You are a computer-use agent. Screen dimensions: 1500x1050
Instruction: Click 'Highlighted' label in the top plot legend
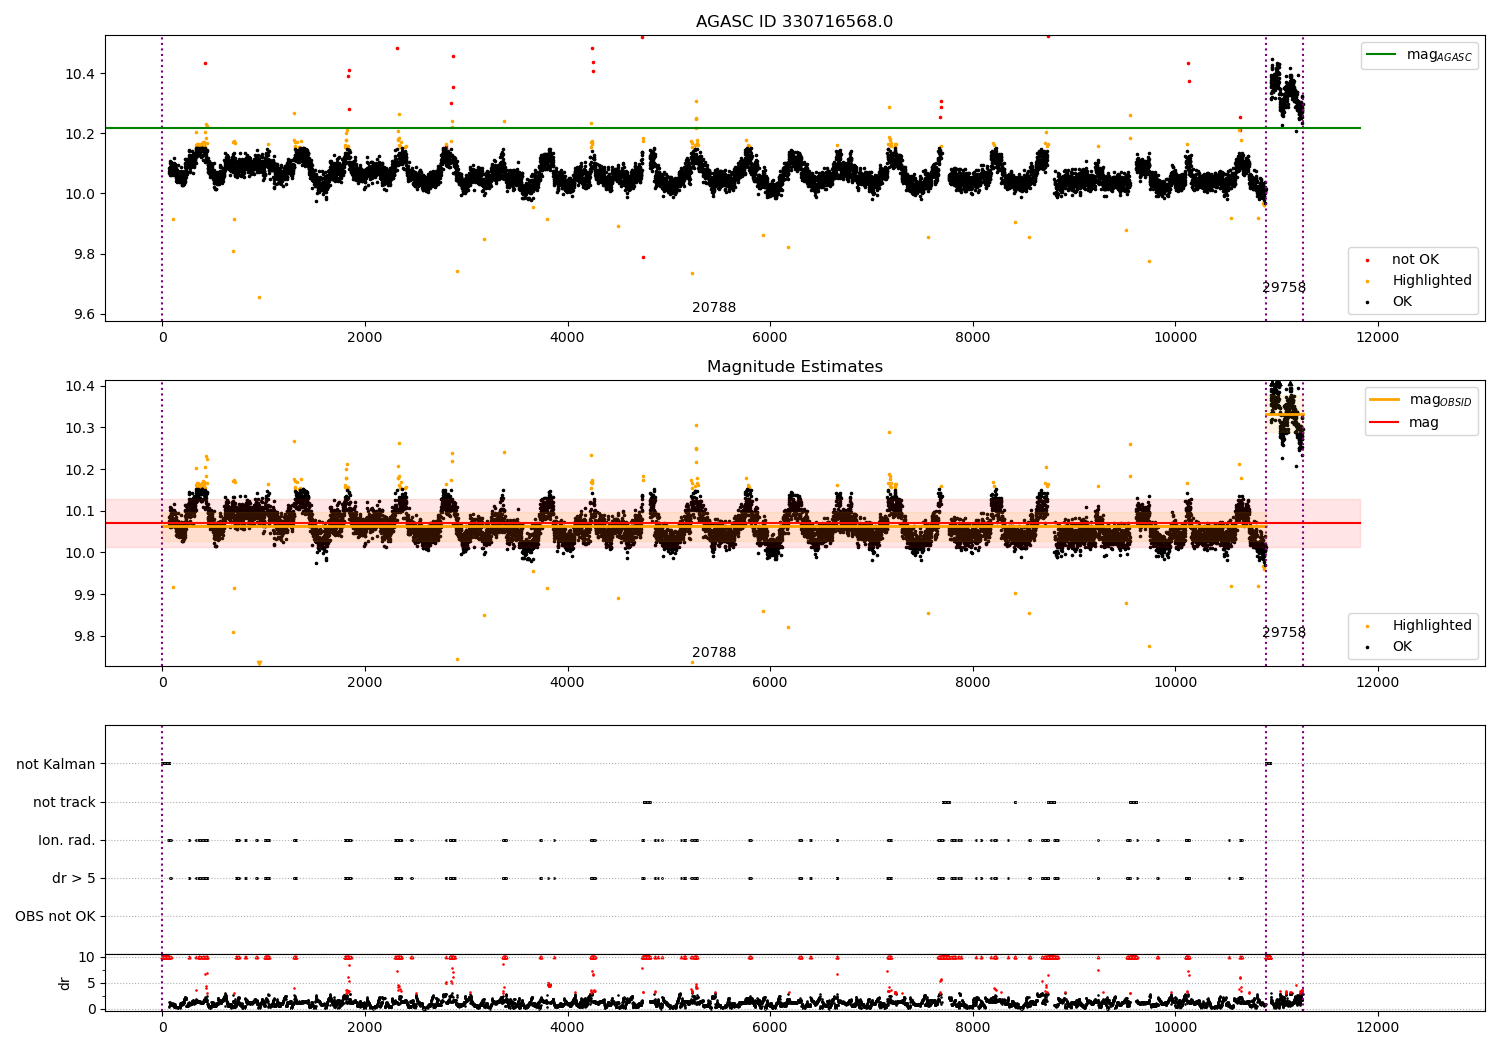point(1432,281)
